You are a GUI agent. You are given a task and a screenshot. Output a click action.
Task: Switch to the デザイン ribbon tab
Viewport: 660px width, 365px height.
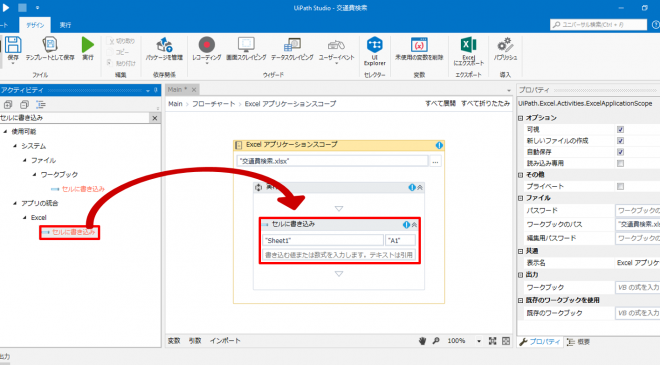coord(35,25)
